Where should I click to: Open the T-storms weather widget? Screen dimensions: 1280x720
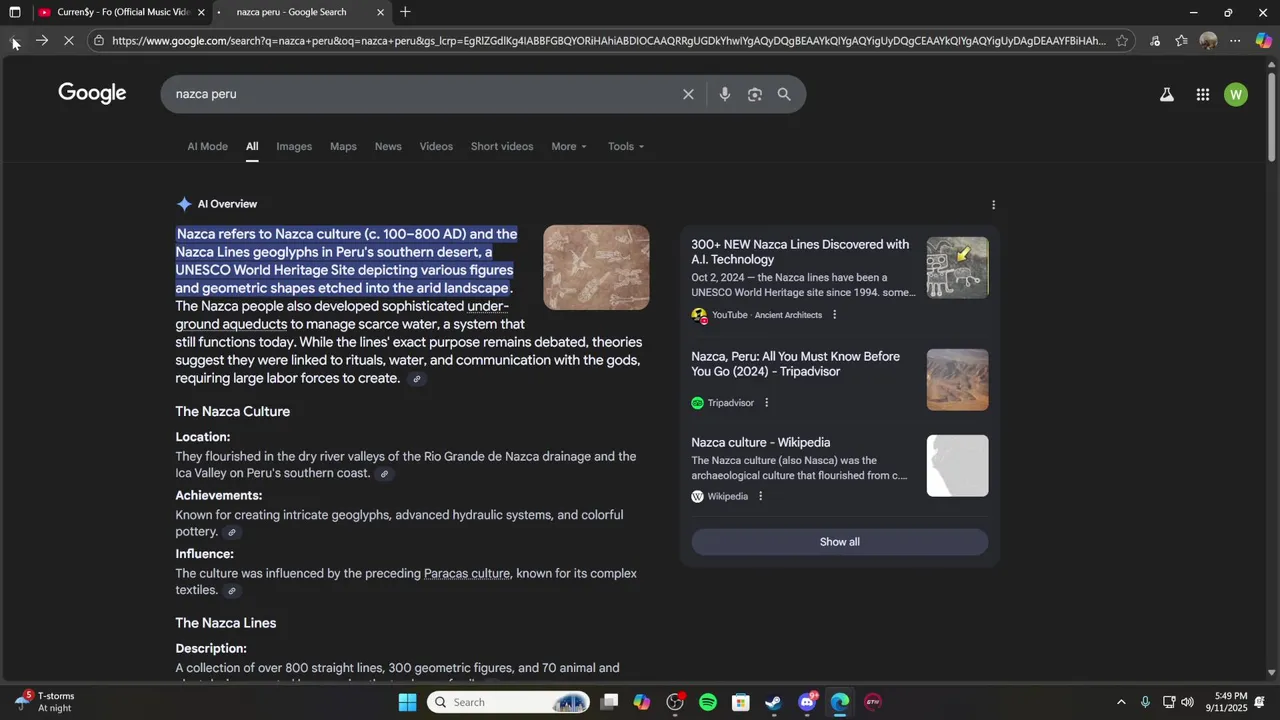click(45, 702)
